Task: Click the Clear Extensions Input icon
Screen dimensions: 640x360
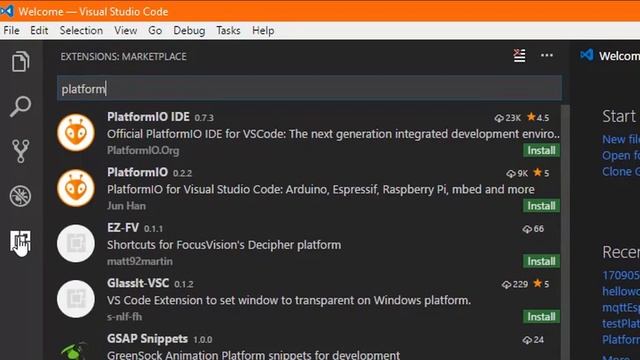Action: click(x=520, y=56)
